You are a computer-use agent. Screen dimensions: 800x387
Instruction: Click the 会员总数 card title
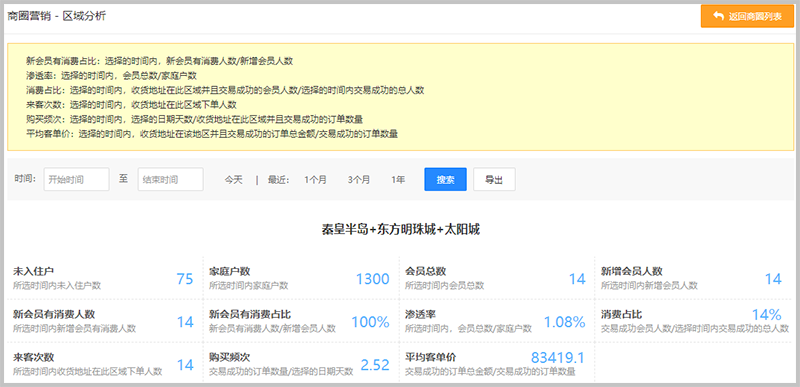426,271
